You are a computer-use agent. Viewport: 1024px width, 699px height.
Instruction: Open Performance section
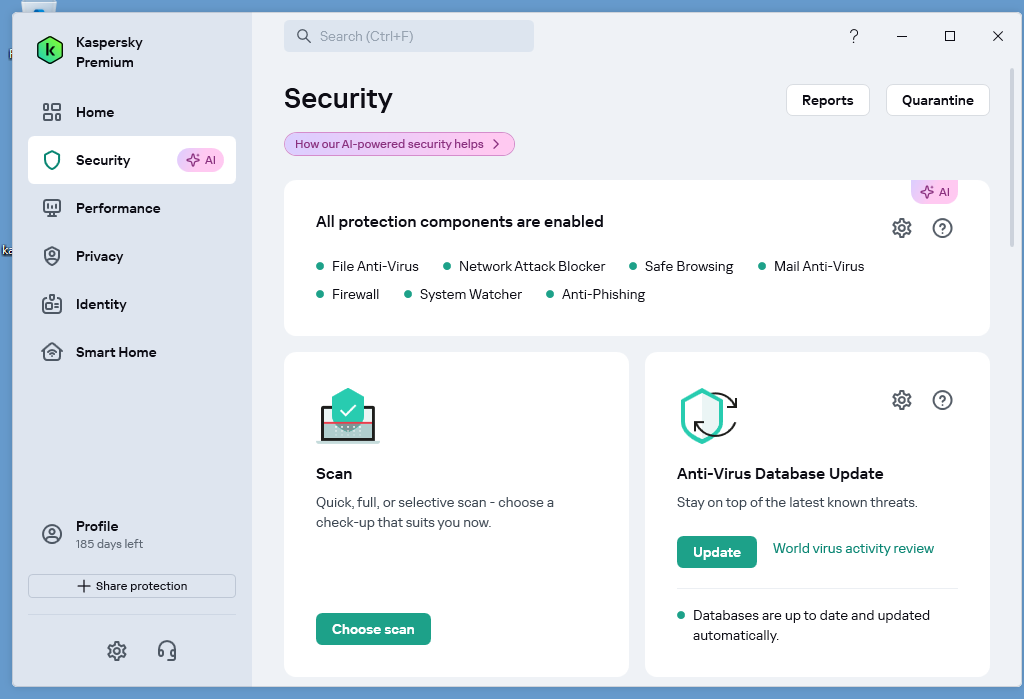pos(132,208)
